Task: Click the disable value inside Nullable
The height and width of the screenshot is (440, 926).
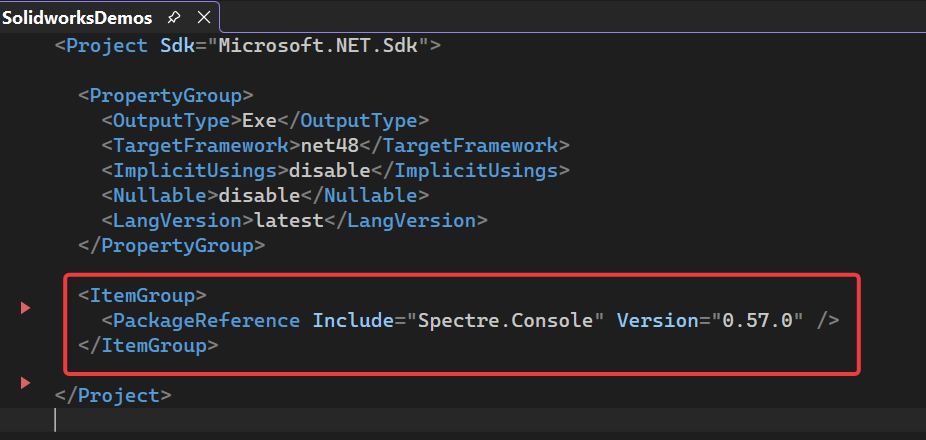Action: coord(260,195)
